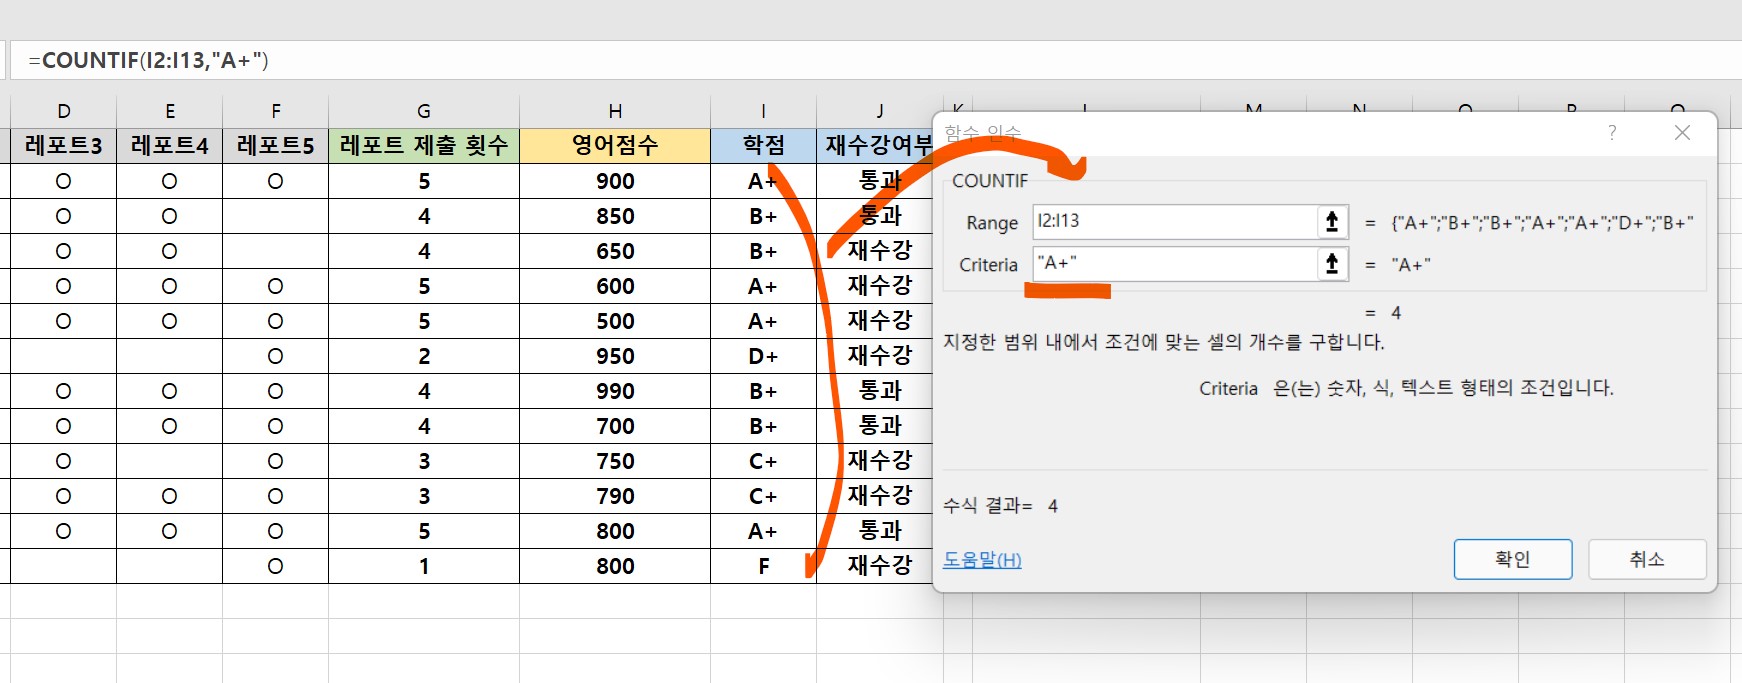This screenshot has width=1742, height=683.
Task: Select the F grade cell
Action: [764, 566]
